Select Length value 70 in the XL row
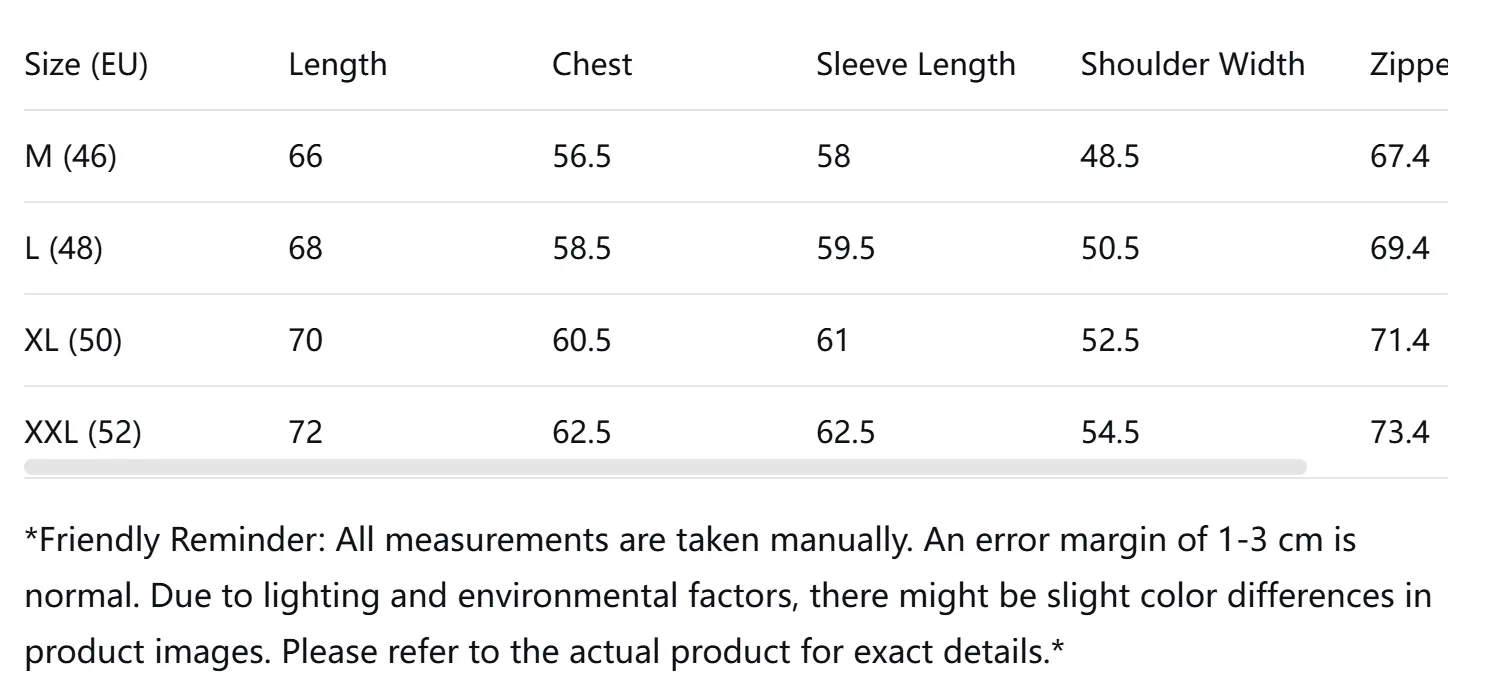 point(305,341)
